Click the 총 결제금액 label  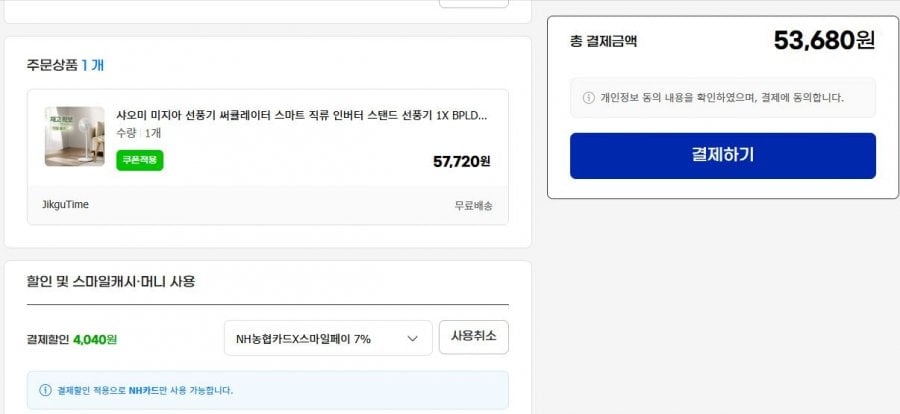click(603, 41)
